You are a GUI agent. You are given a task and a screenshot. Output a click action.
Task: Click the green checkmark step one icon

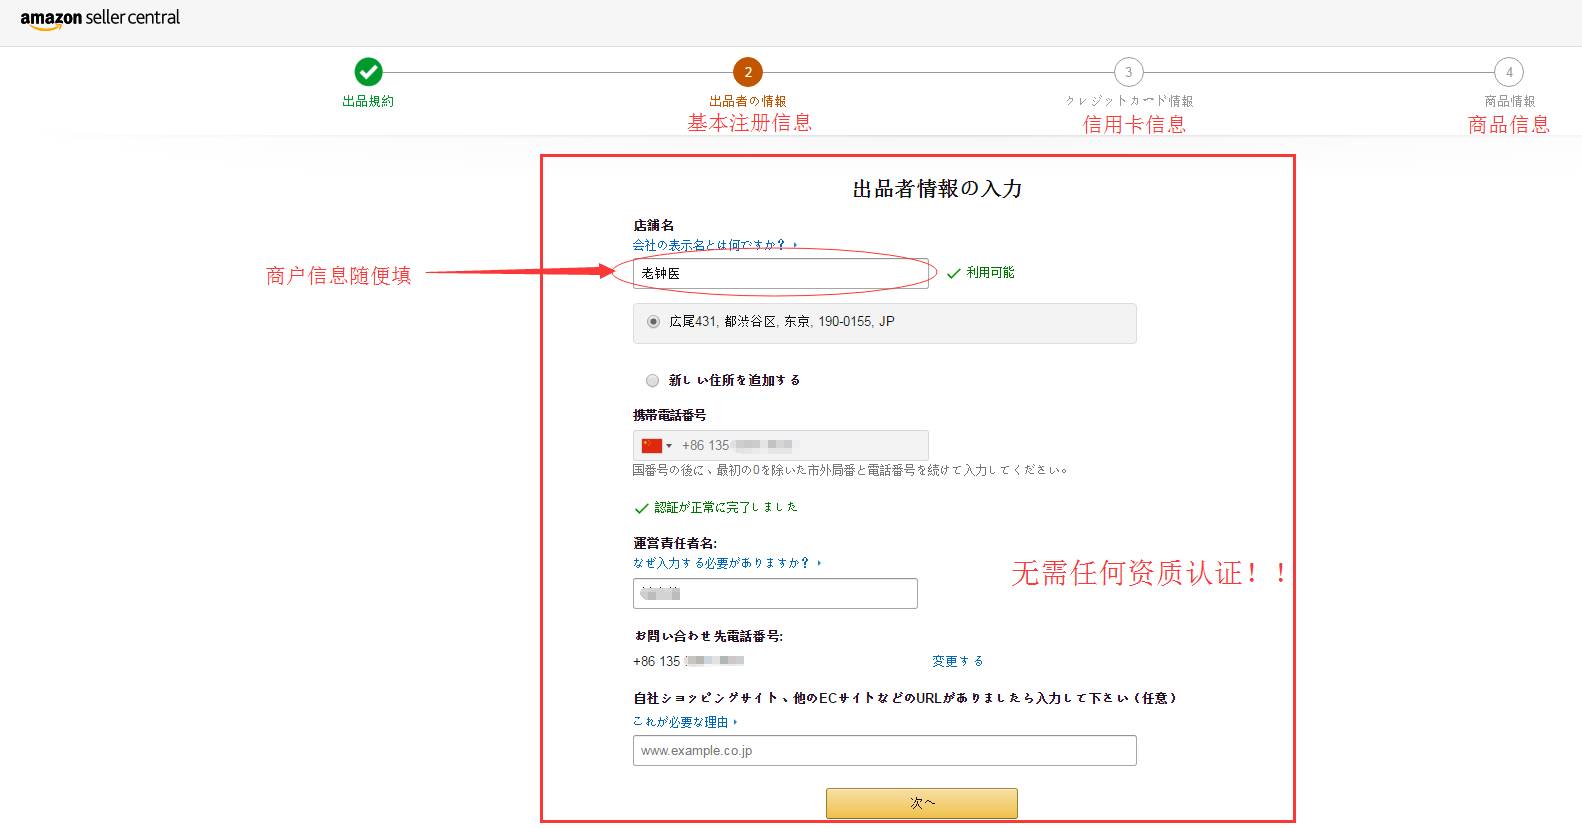point(368,72)
